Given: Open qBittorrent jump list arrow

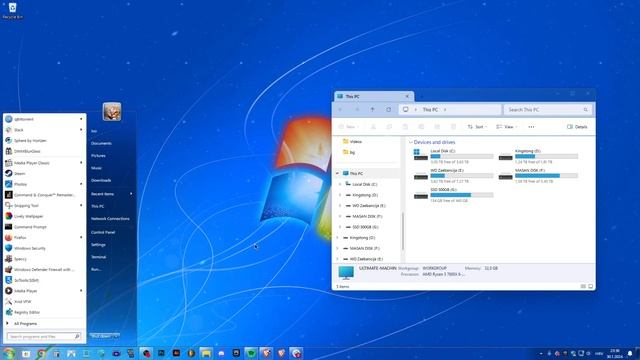Looking at the screenshot, I should pos(81,119).
